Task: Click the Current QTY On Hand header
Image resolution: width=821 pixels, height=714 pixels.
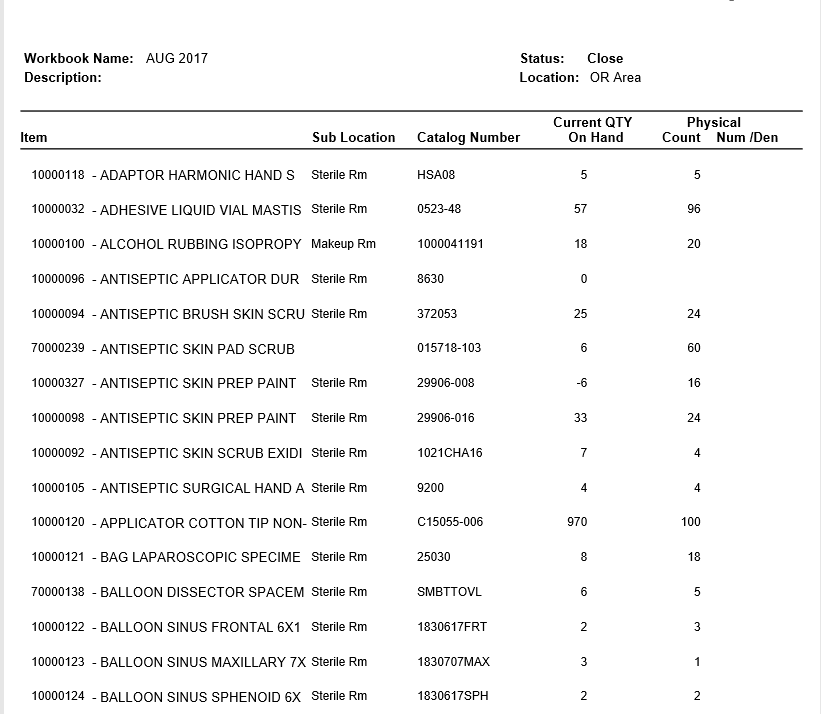Action: [593, 130]
